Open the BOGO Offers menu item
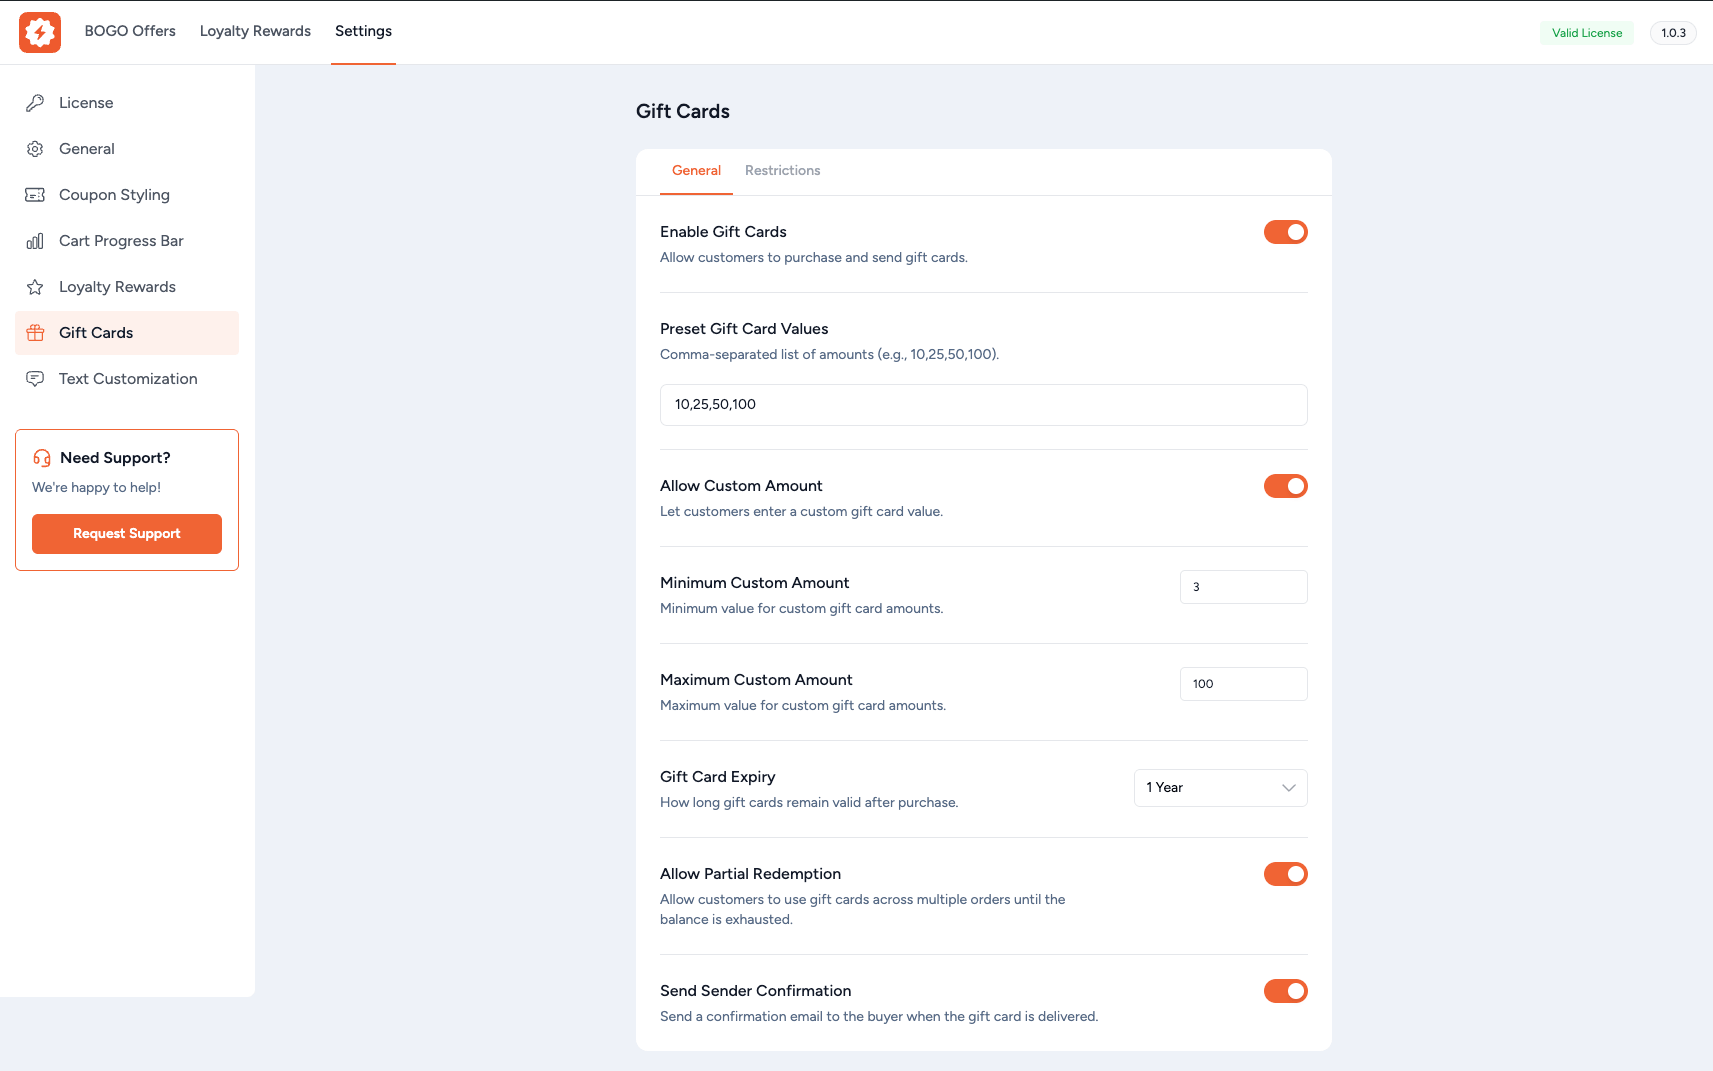The width and height of the screenshot is (1713, 1071). [x=129, y=31]
